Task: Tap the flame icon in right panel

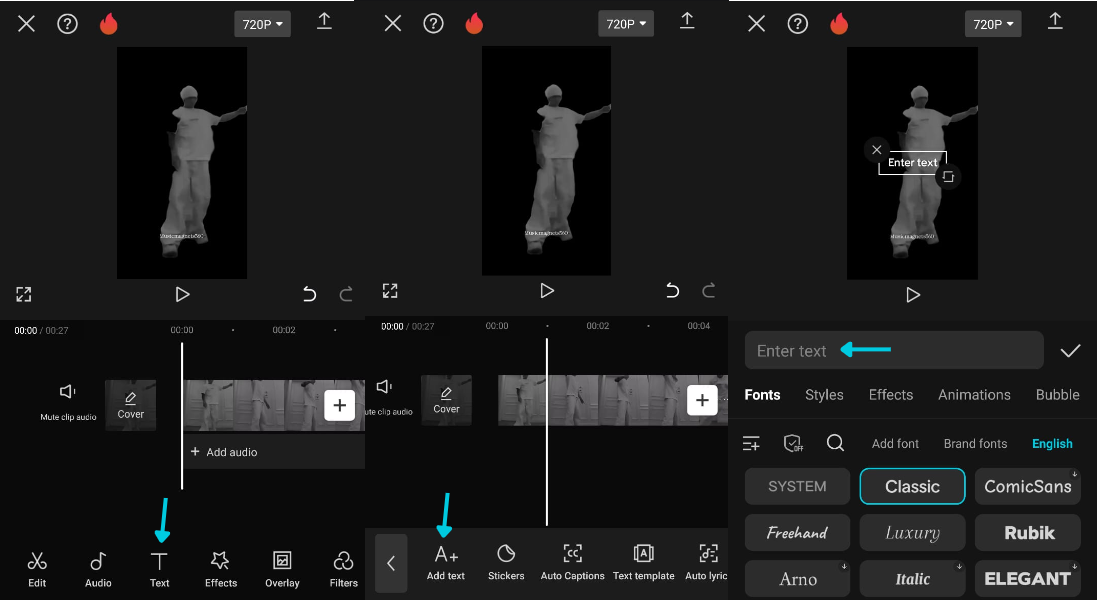Action: coord(839,24)
